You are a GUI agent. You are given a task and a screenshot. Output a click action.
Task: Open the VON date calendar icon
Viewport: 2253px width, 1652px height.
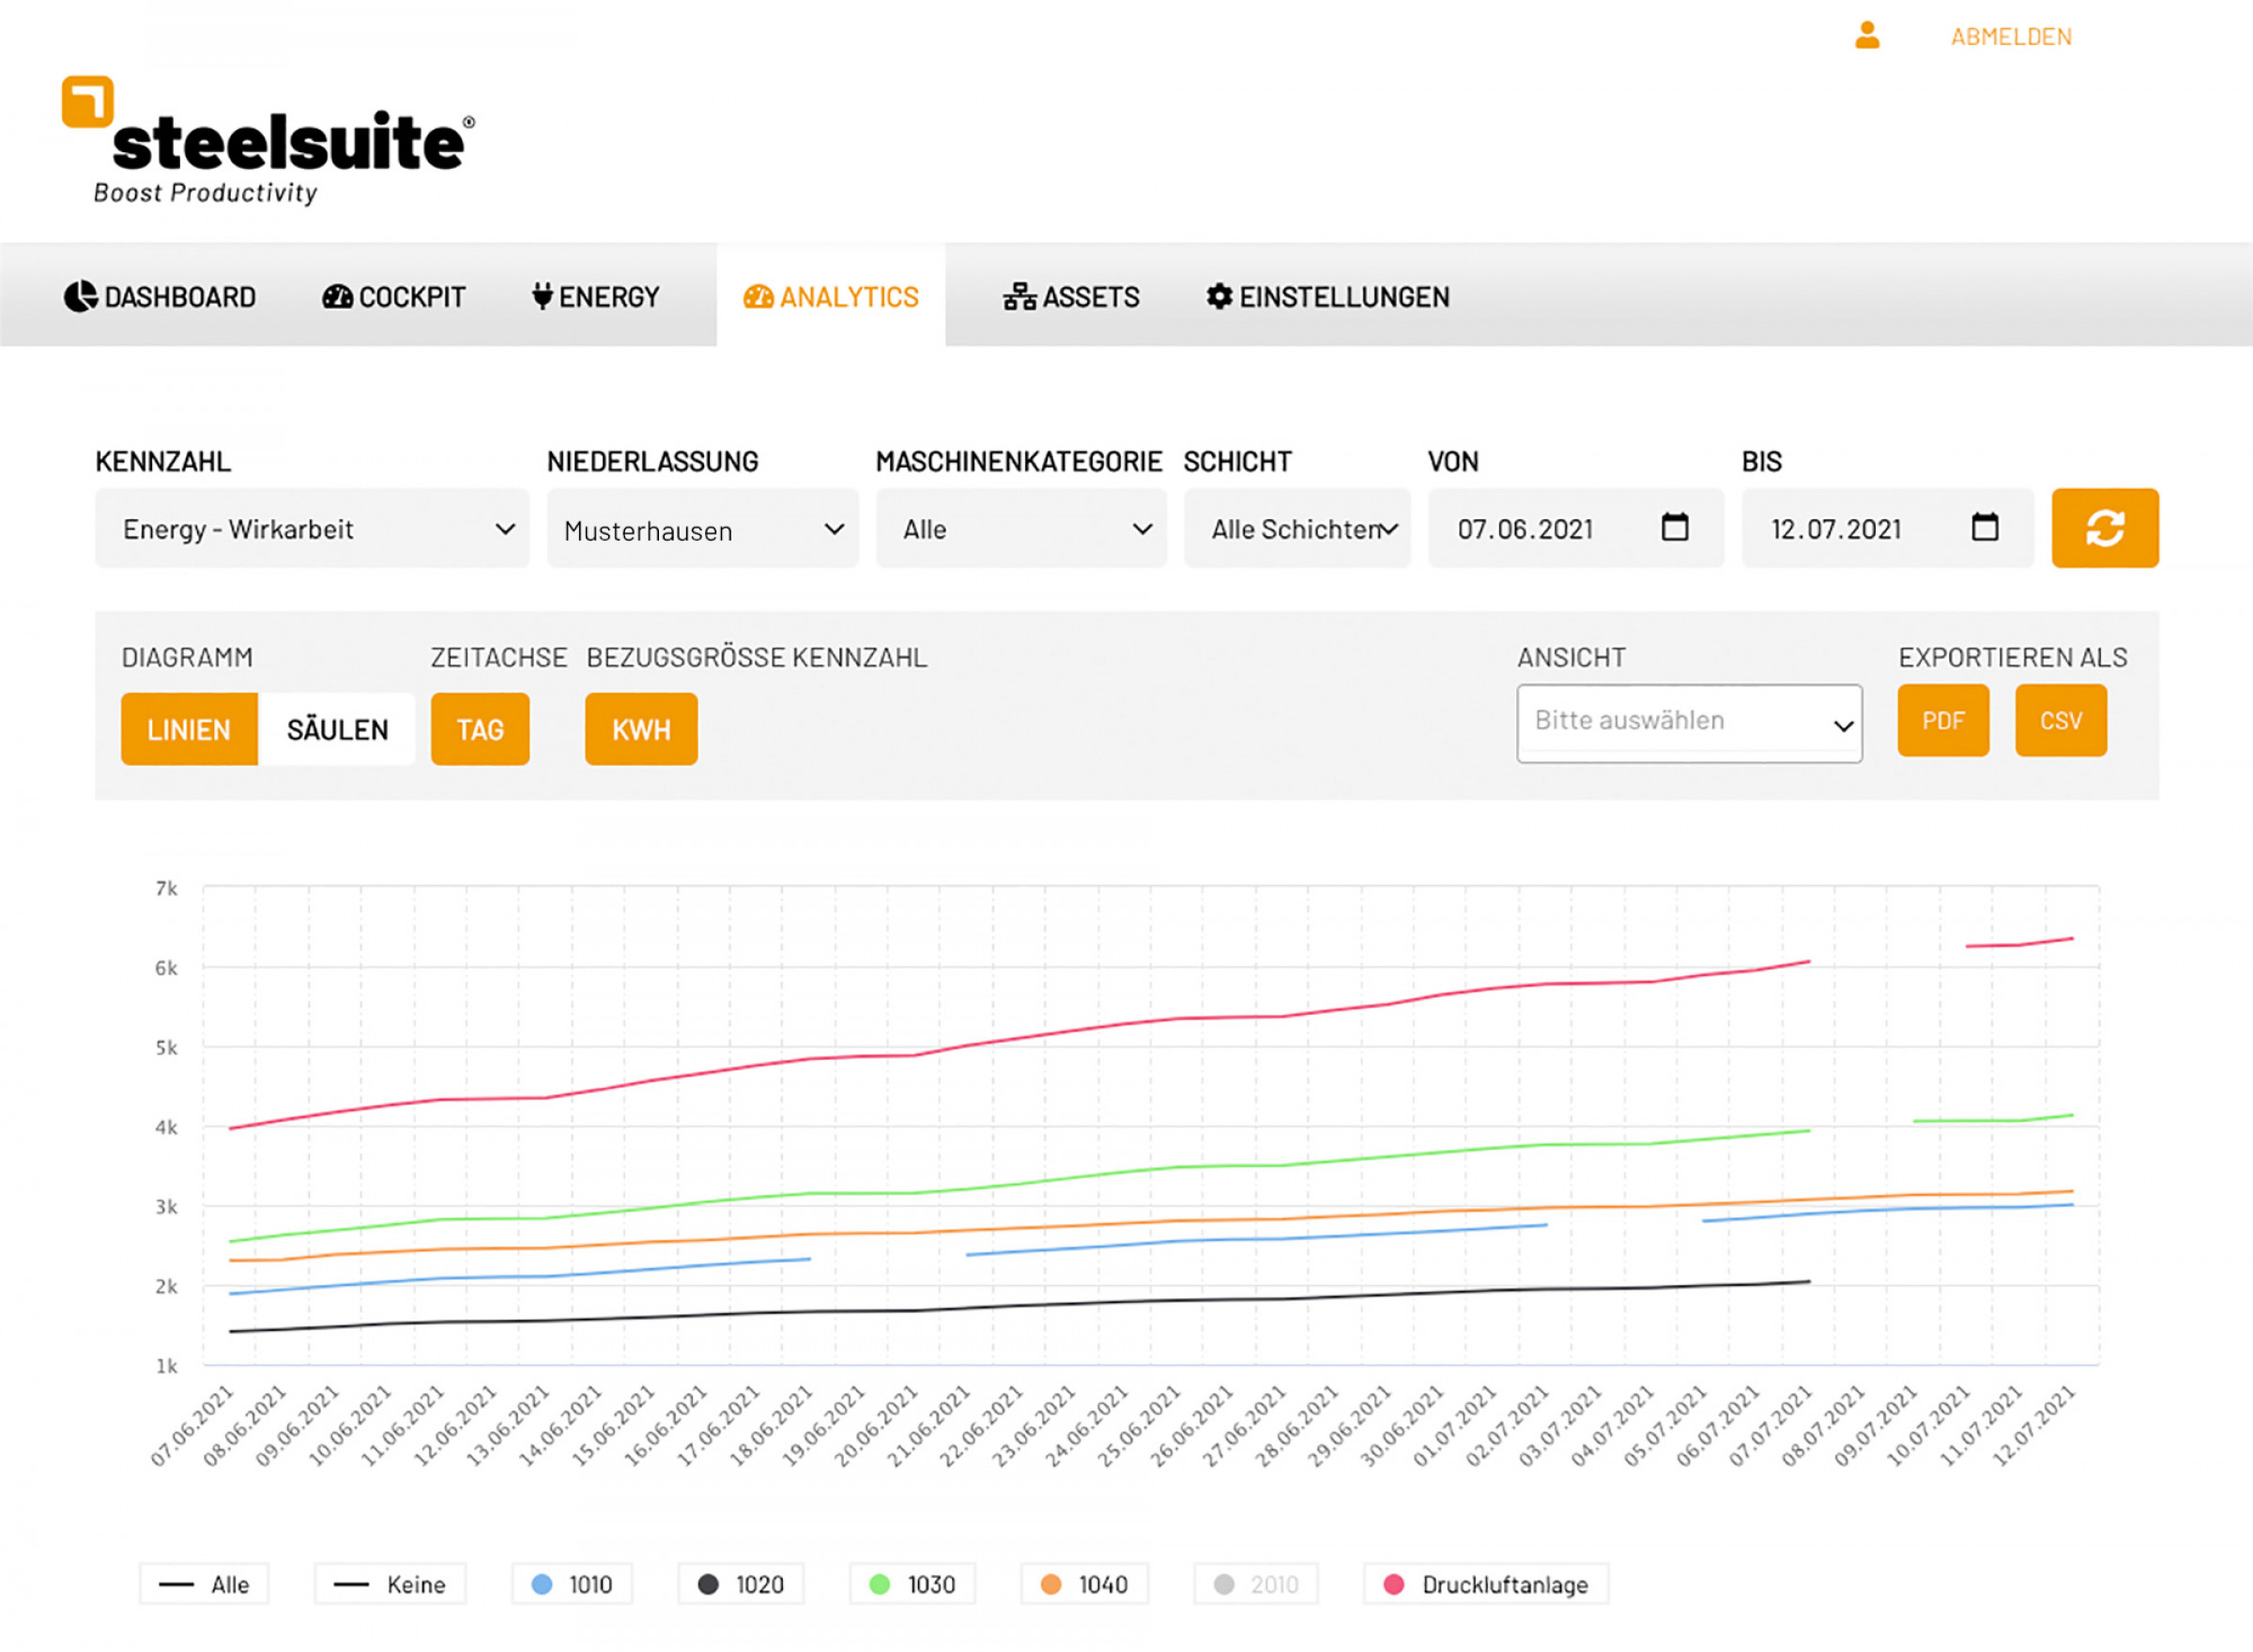[x=1674, y=527]
